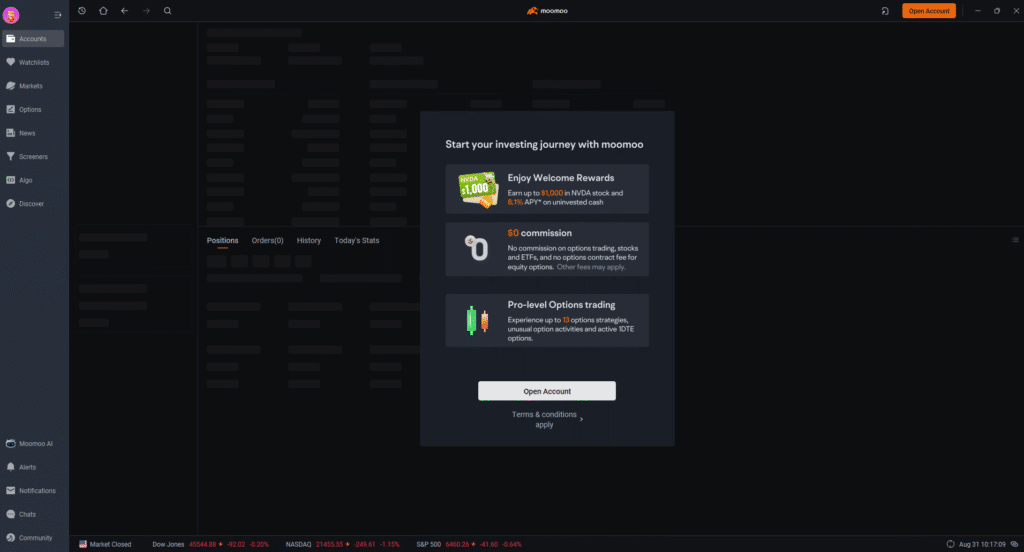Minimize the moomoo window
The width and height of the screenshot is (1024, 552).
click(x=978, y=10)
